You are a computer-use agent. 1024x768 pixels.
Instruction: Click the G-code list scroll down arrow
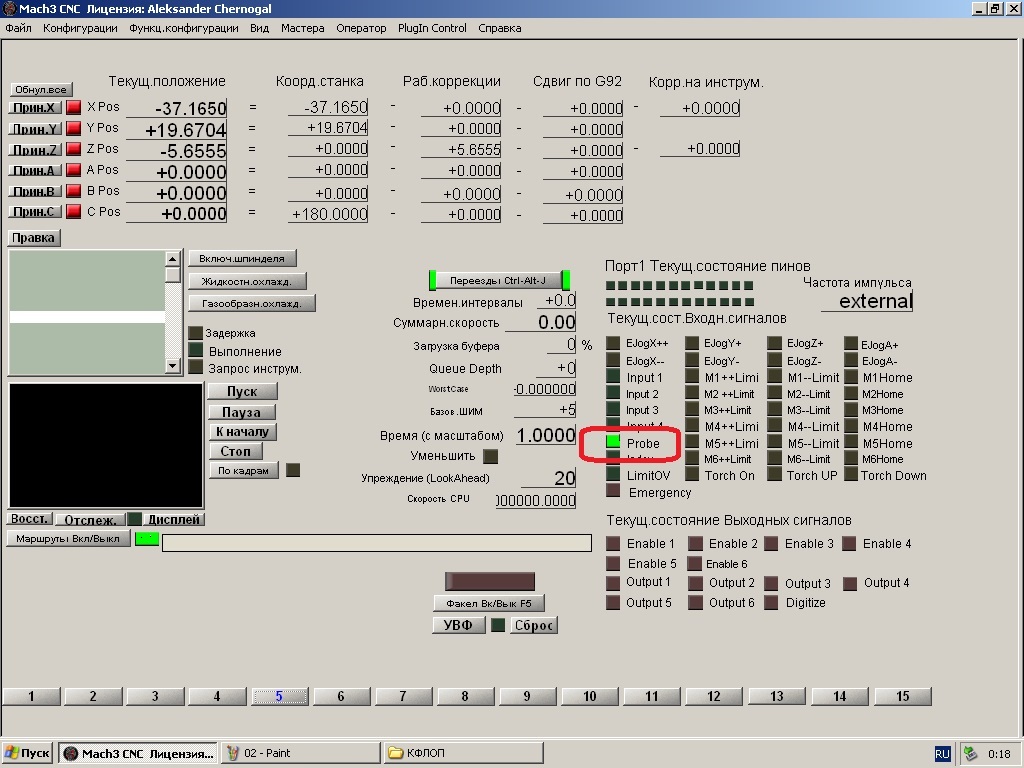(x=172, y=365)
